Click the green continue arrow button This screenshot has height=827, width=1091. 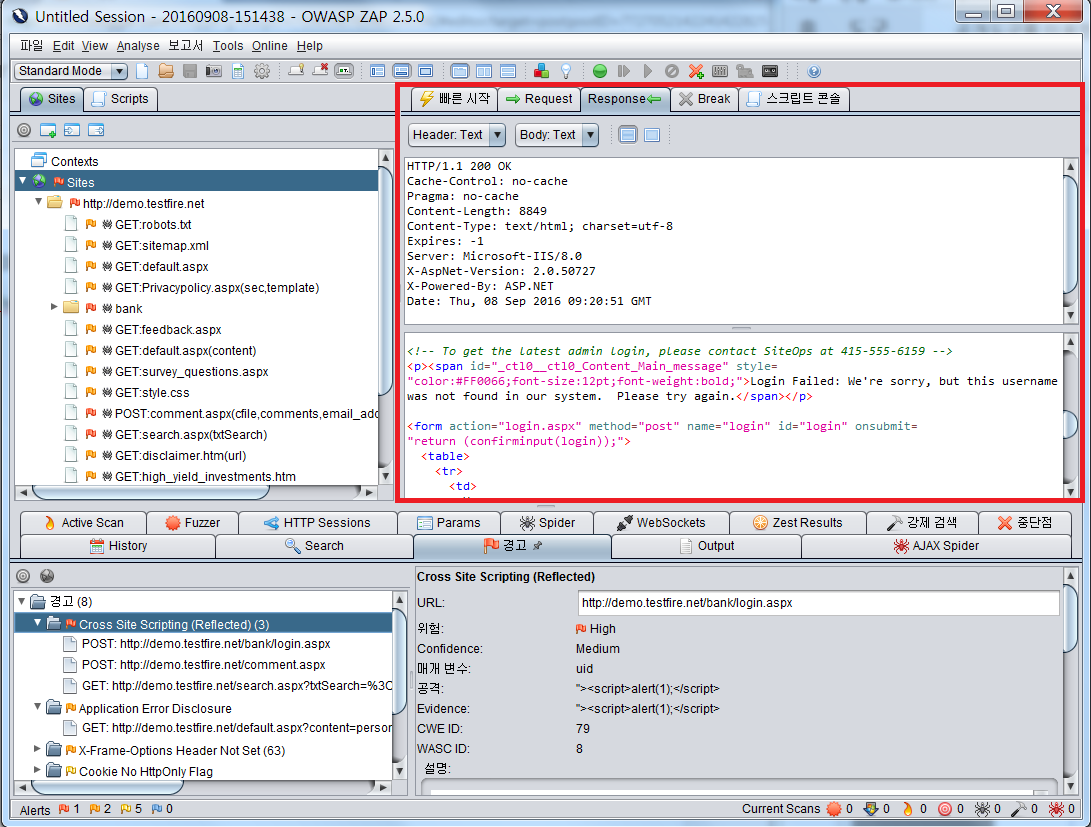pyautogui.click(x=647, y=71)
